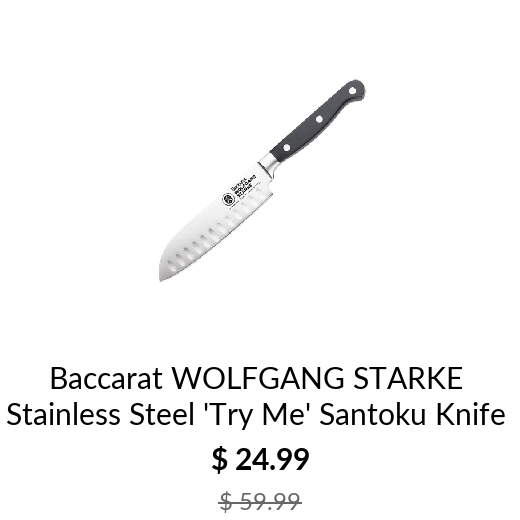Click the steel bolster between handle and blade

[269, 163]
